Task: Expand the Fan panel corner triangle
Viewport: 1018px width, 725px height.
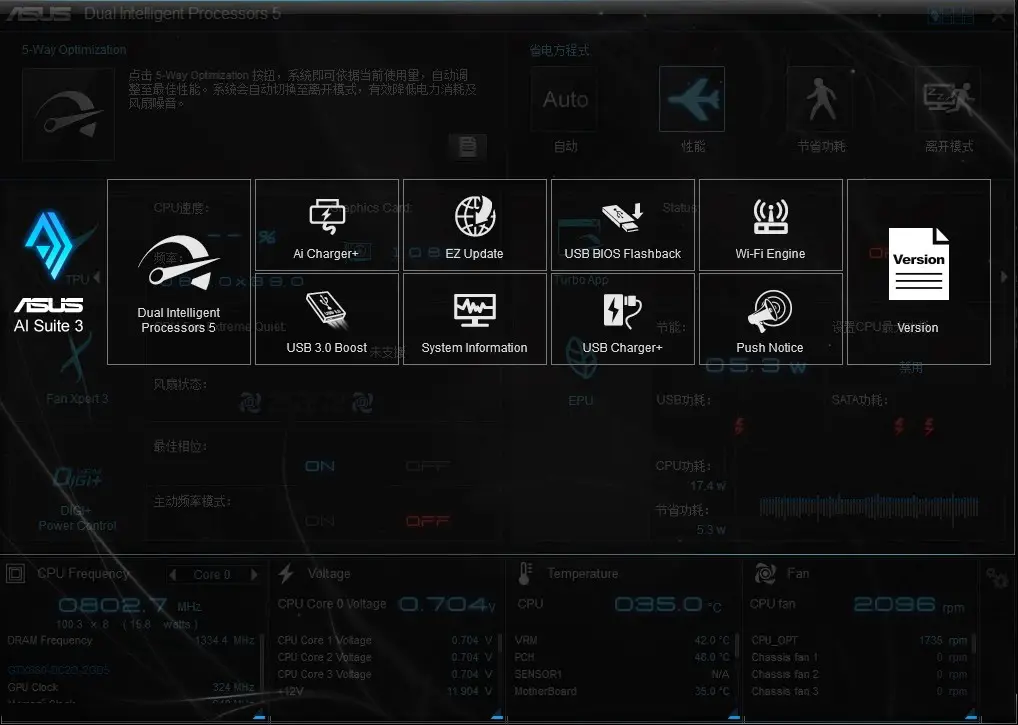Action: (971, 716)
